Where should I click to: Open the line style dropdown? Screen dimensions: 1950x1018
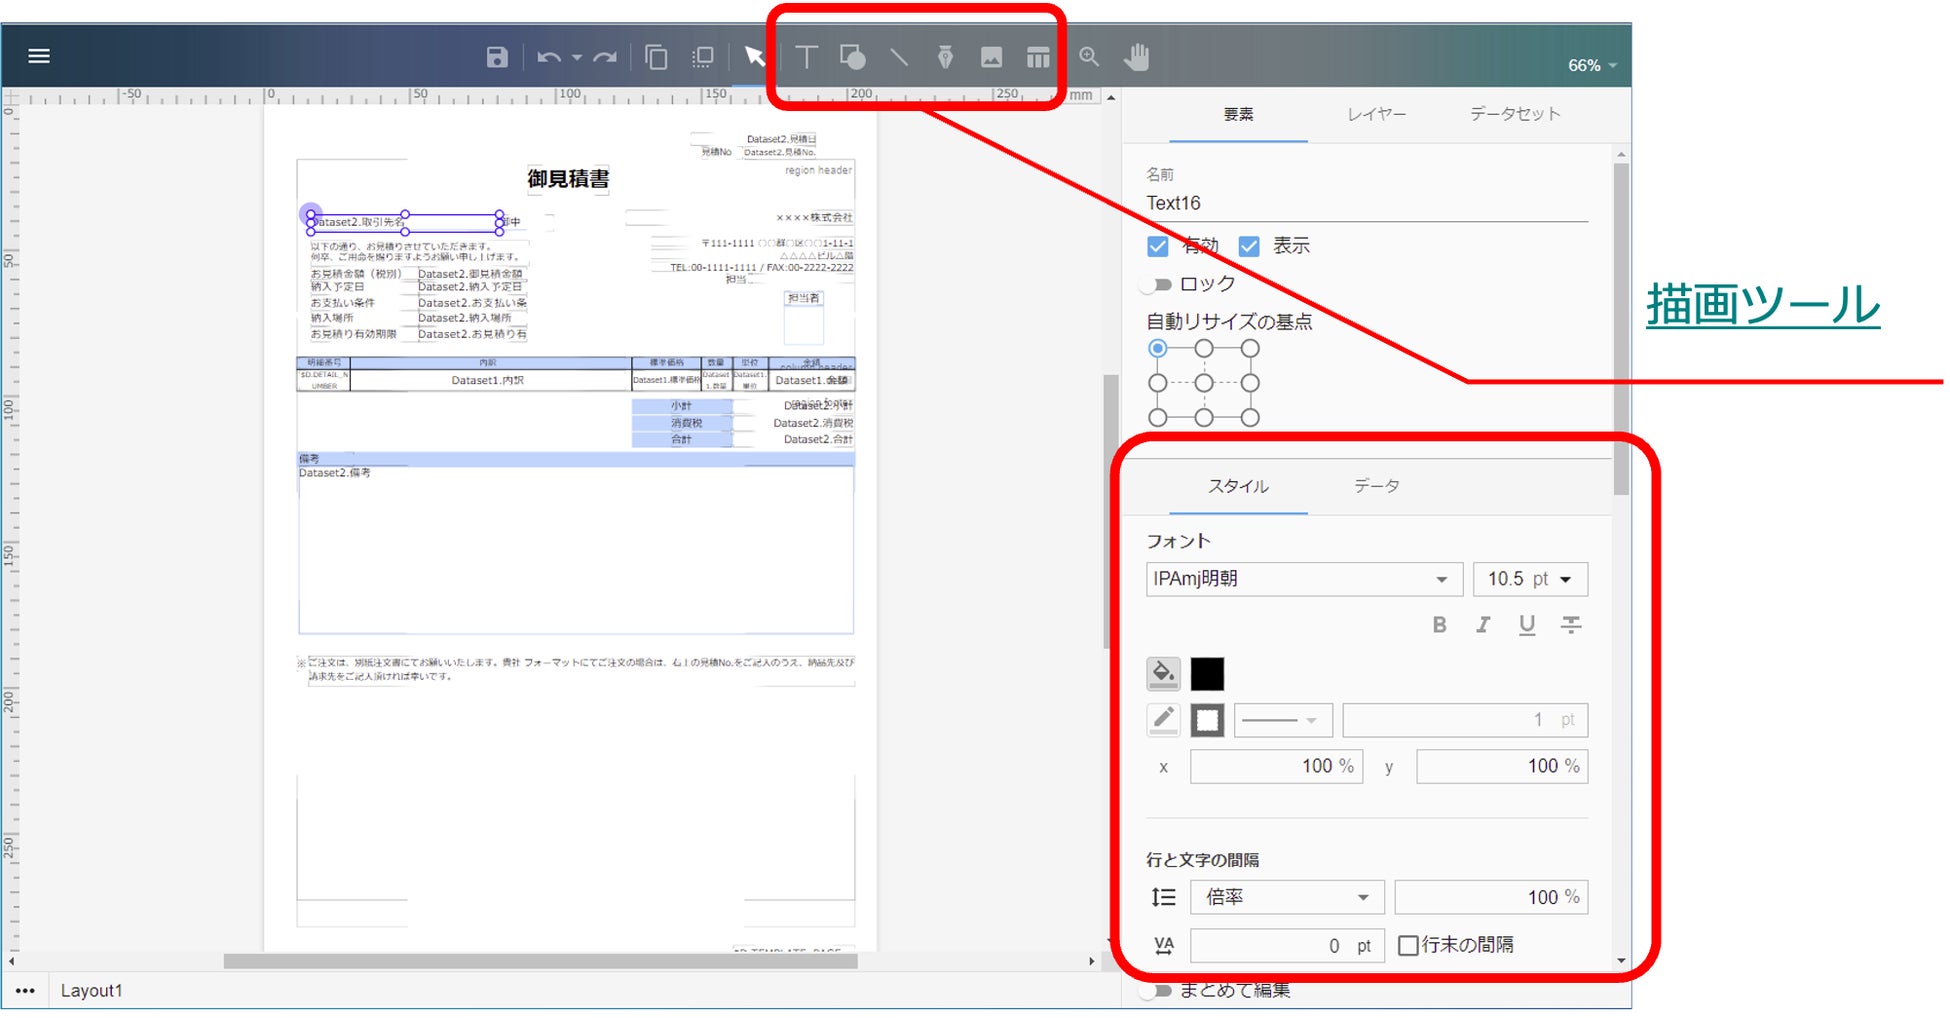1283,720
